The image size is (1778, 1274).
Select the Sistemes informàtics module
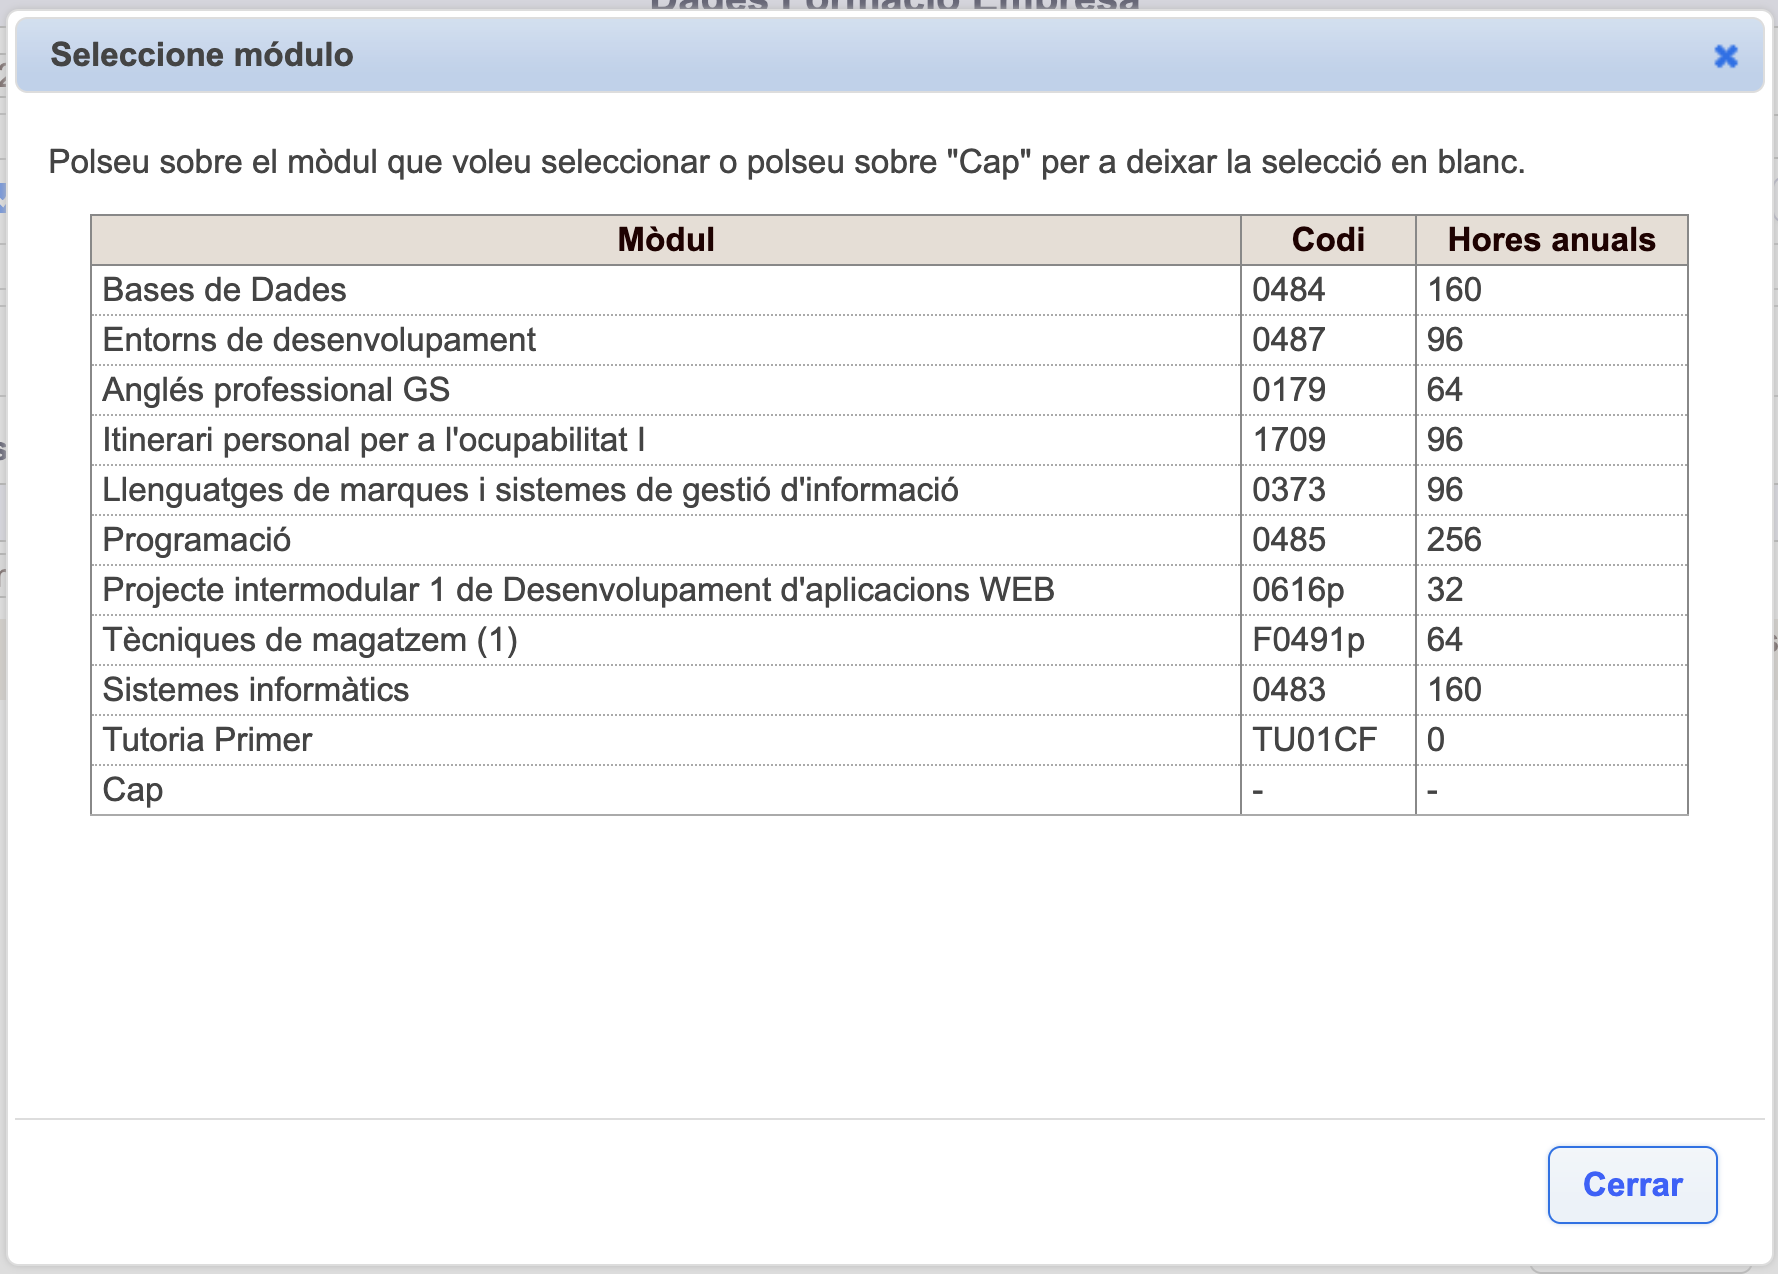(256, 690)
